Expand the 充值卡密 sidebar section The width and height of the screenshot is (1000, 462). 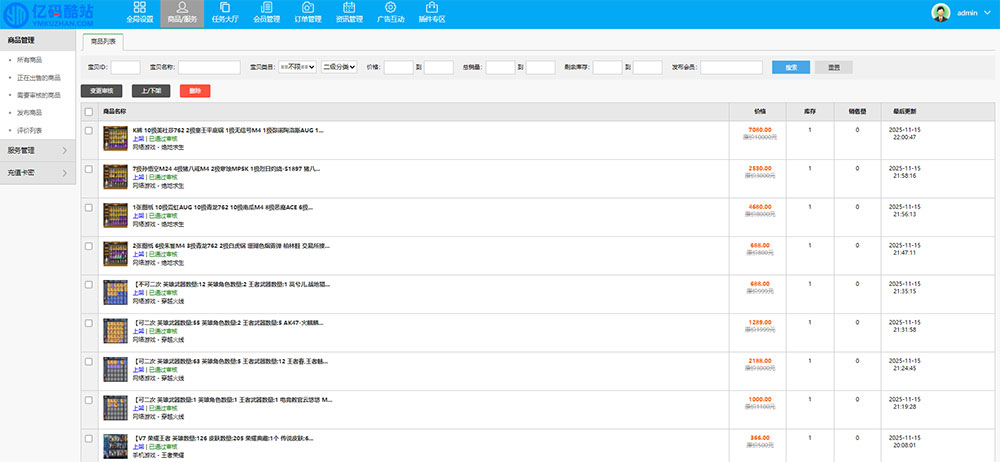pyautogui.click(x=37, y=173)
